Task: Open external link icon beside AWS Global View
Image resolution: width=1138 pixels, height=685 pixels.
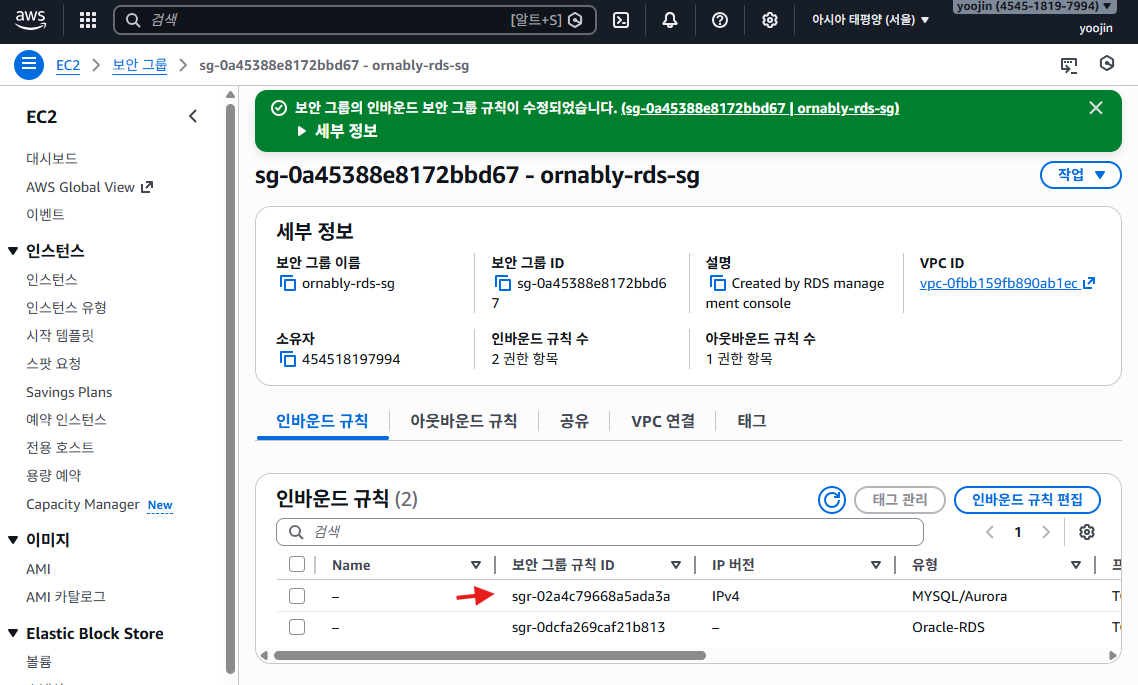Action: pos(147,187)
